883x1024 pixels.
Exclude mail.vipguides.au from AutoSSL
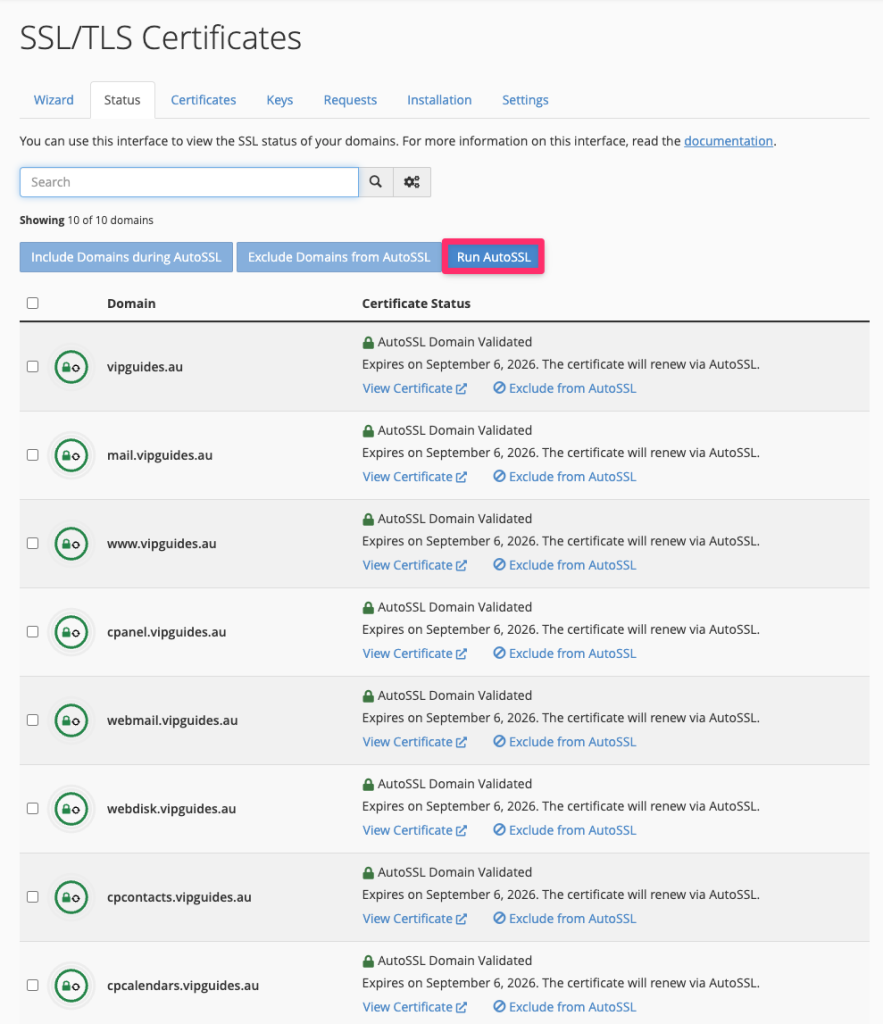point(564,477)
